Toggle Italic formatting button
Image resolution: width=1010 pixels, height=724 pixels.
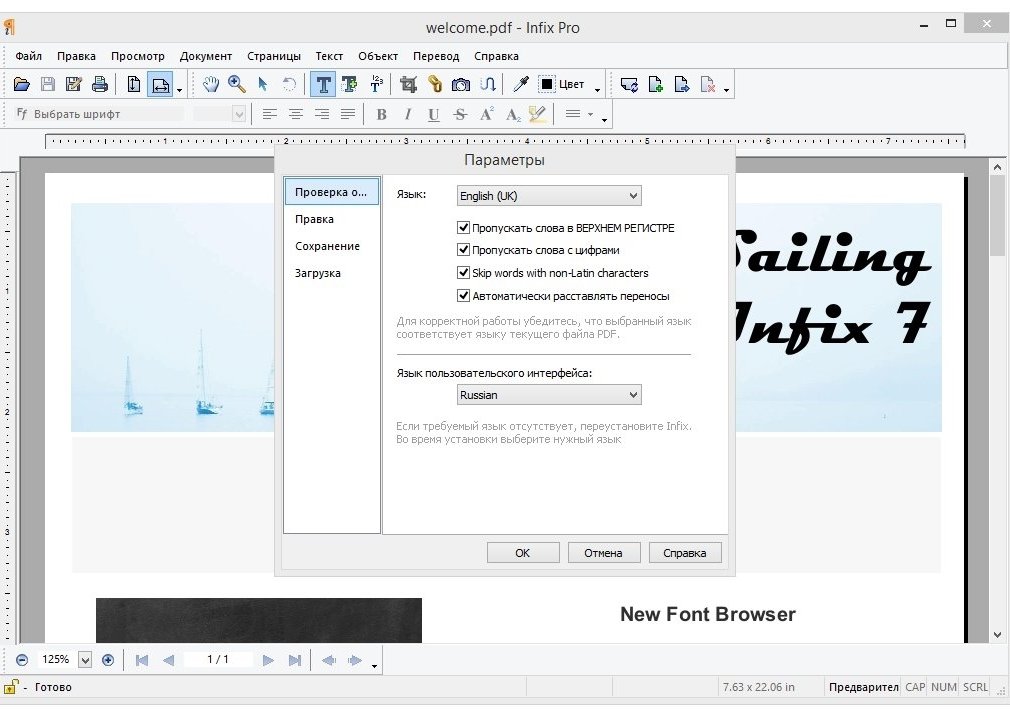[x=407, y=115]
